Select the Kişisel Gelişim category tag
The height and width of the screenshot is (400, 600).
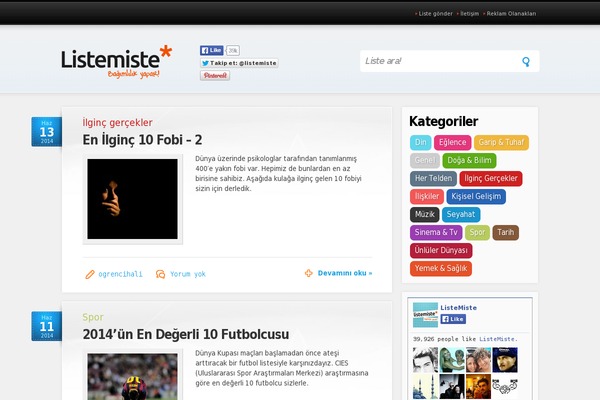pos(476,196)
